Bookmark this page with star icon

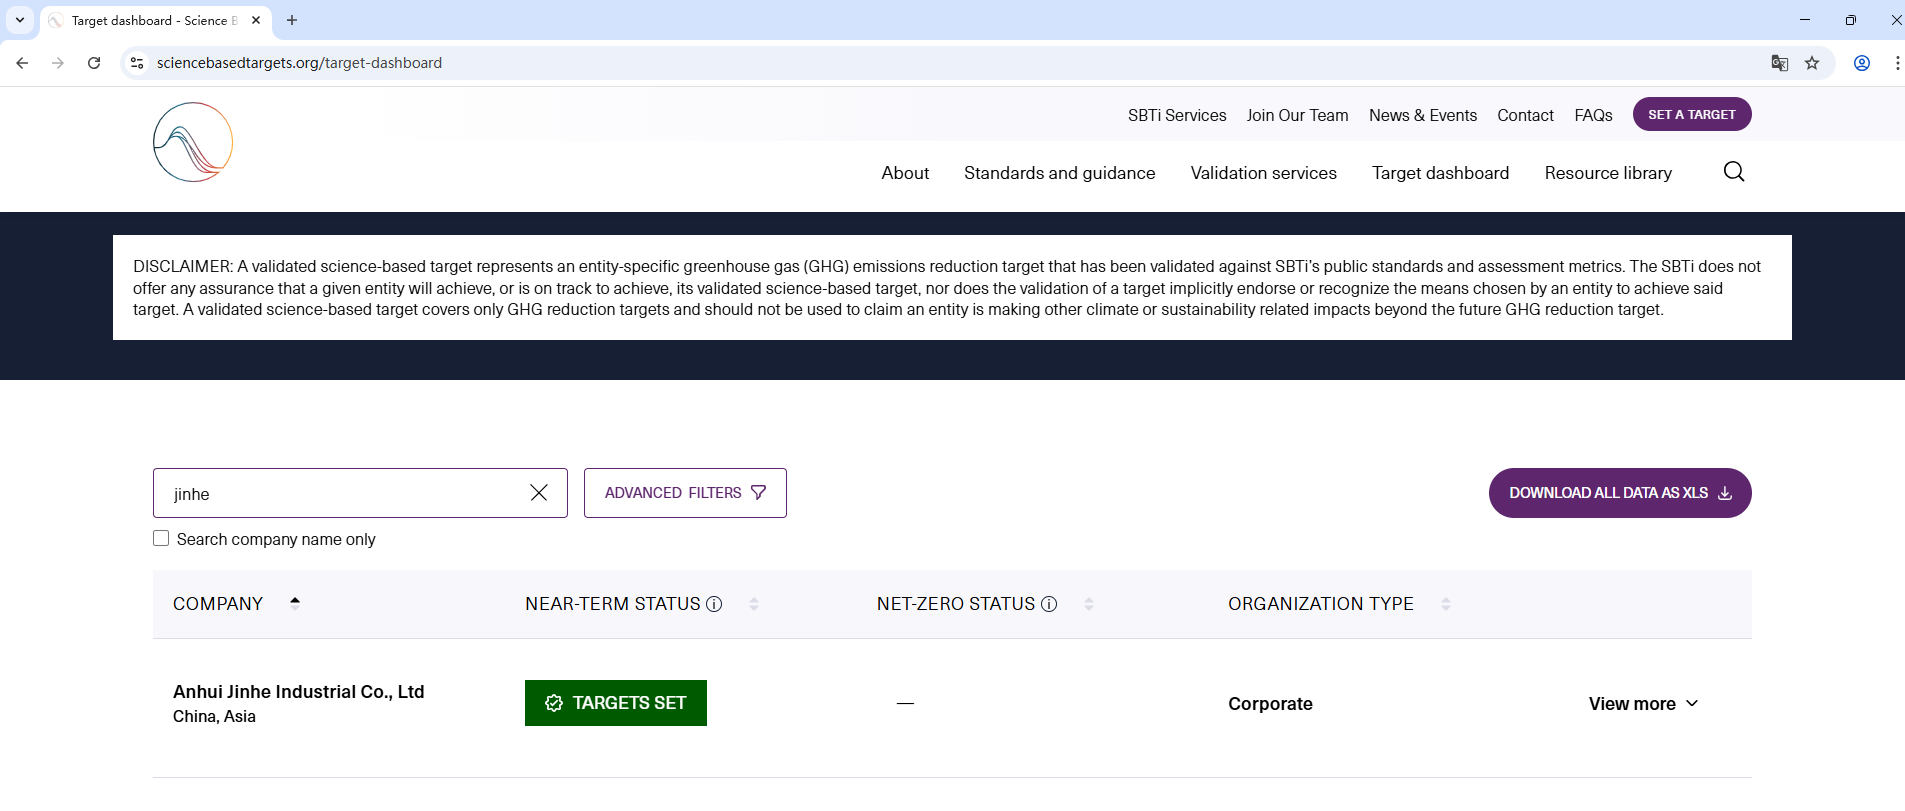(x=1812, y=63)
